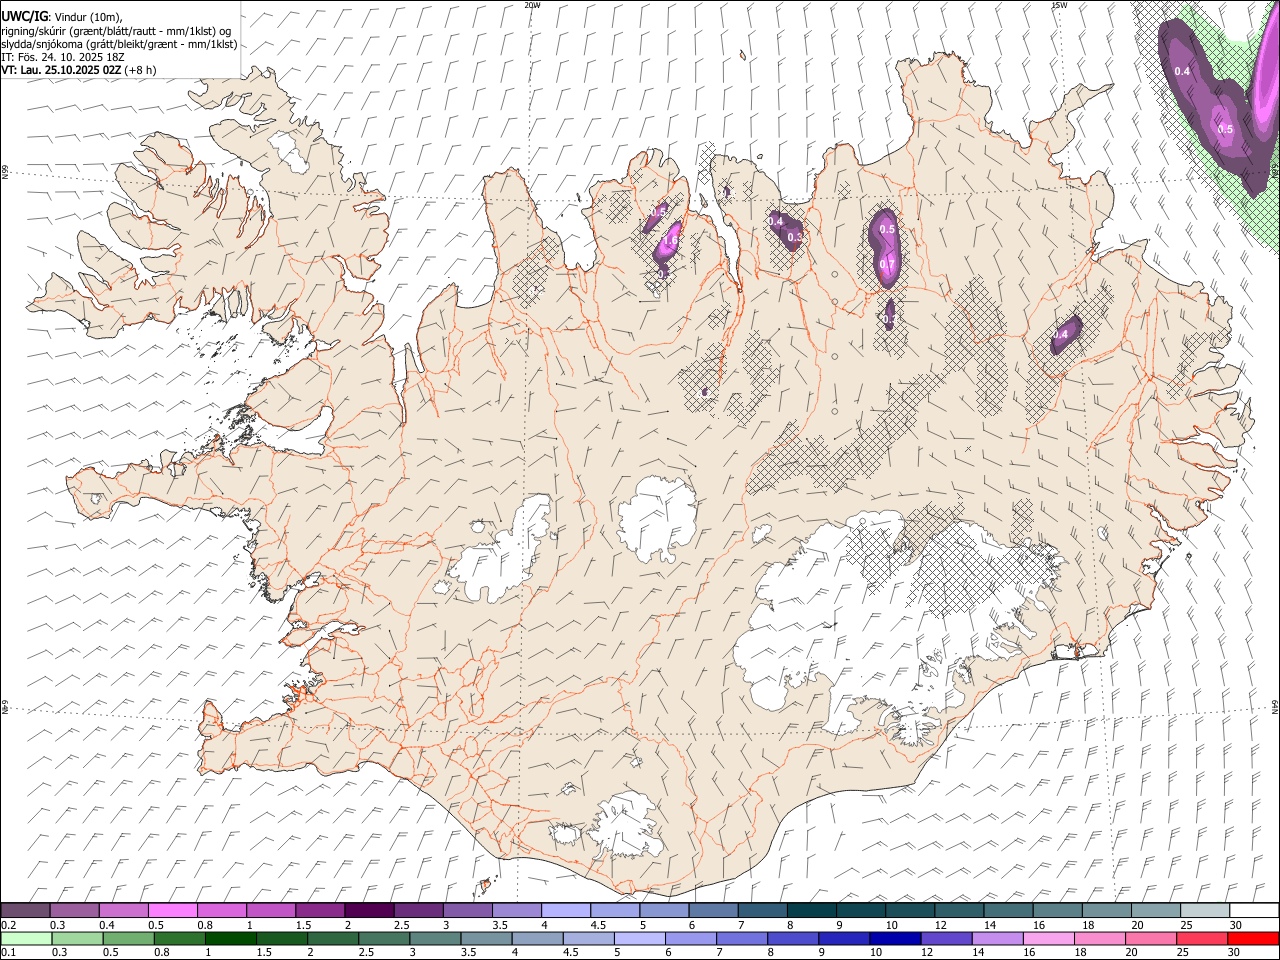Select the crimson 25 swatch, lower legend row
Screen dimensions: 1280x960
[1201, 938]
